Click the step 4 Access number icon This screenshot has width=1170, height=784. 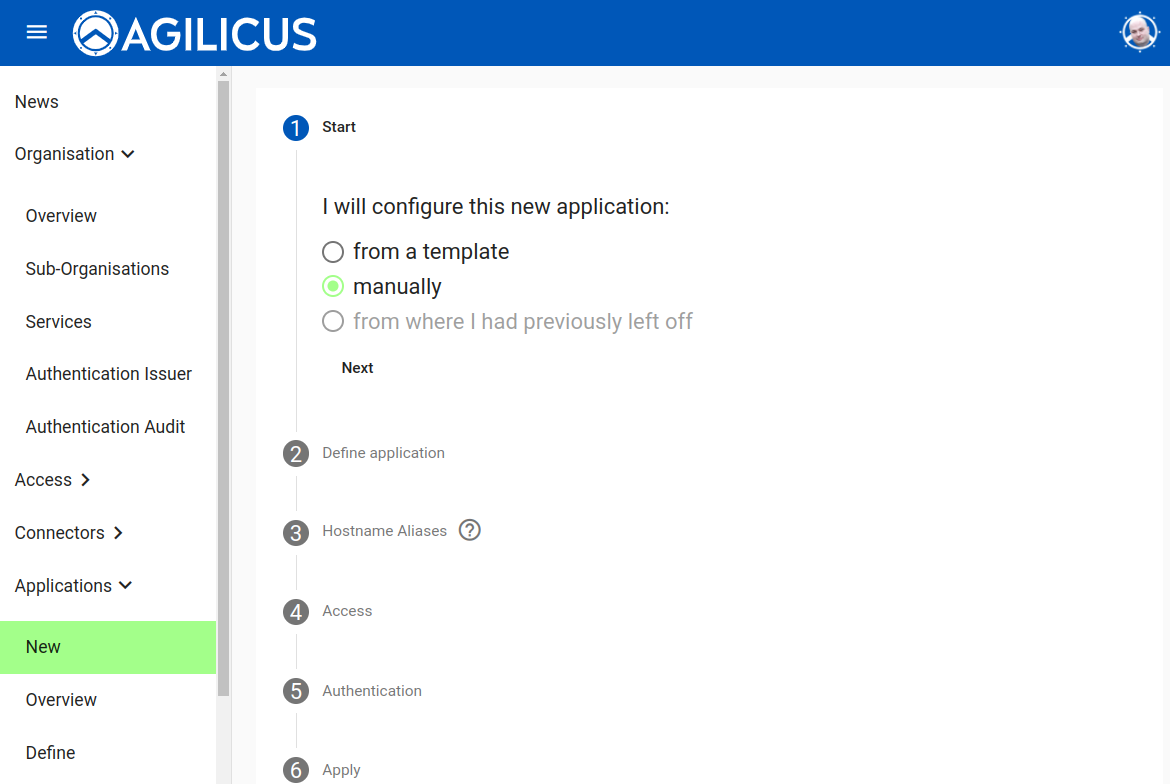coord(296,612)
